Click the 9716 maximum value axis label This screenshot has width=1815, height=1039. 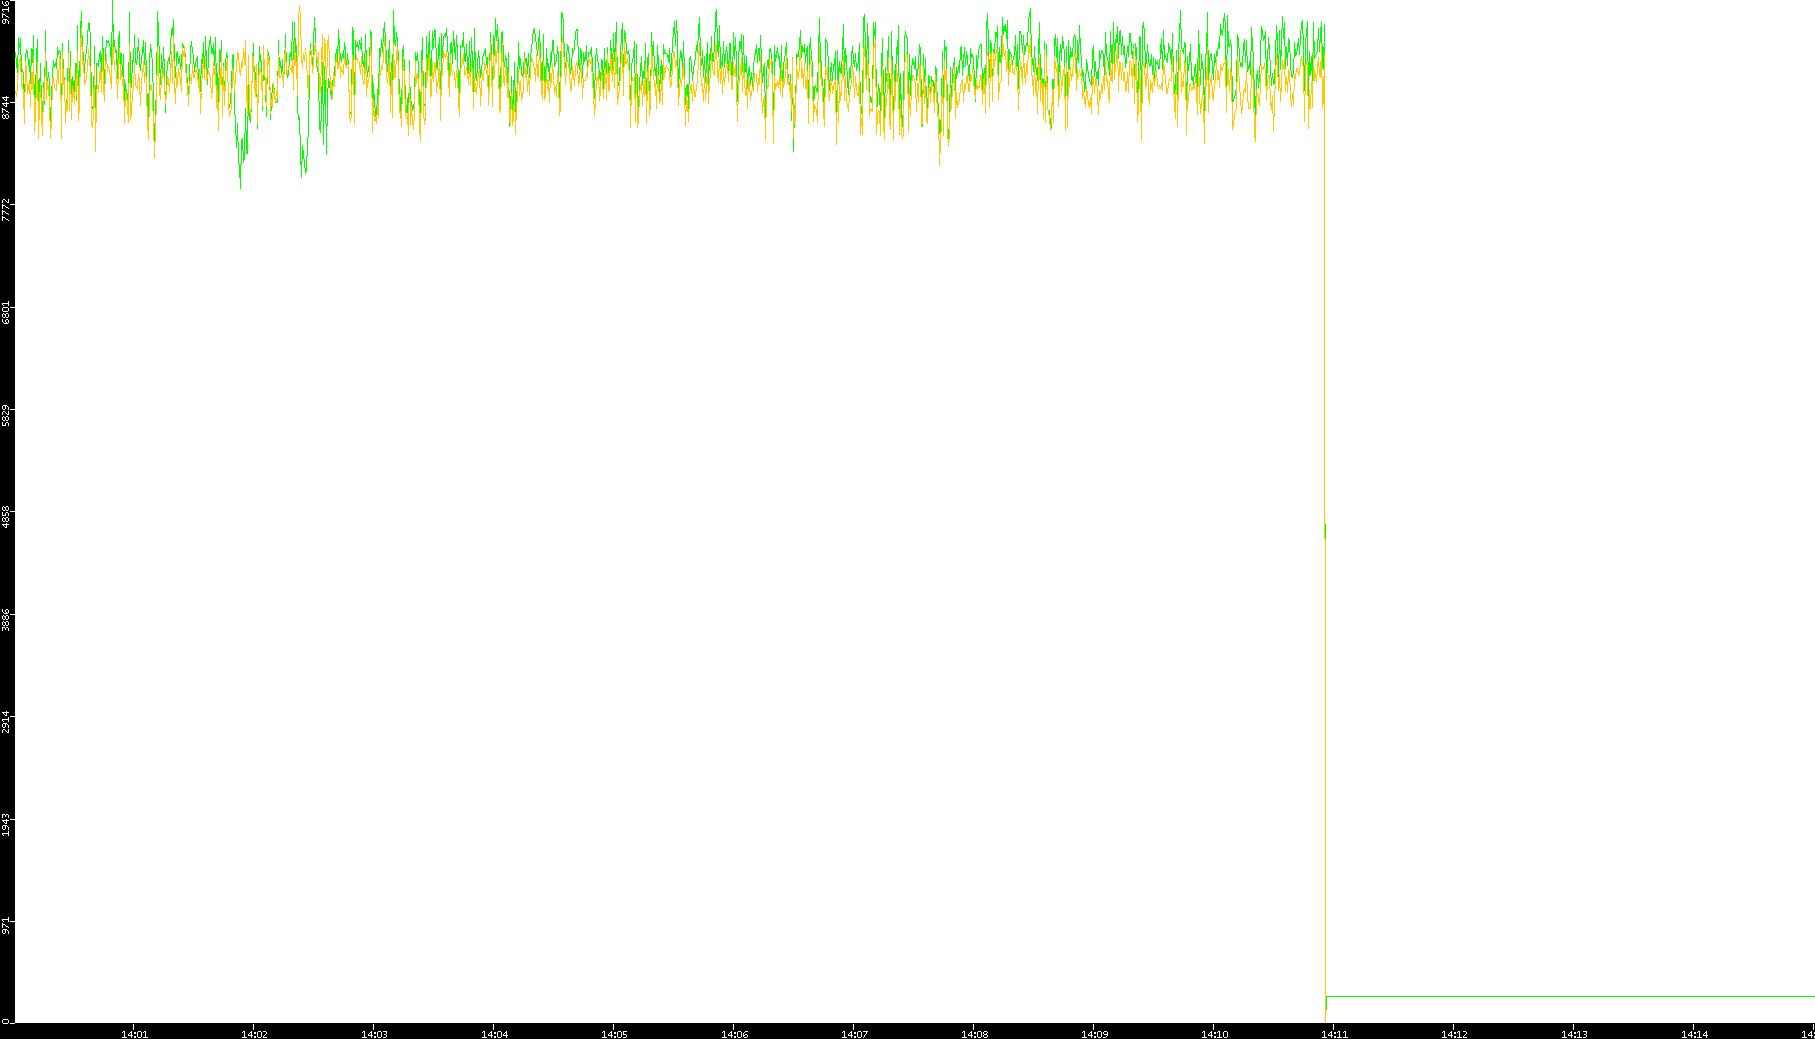point(6,12)
